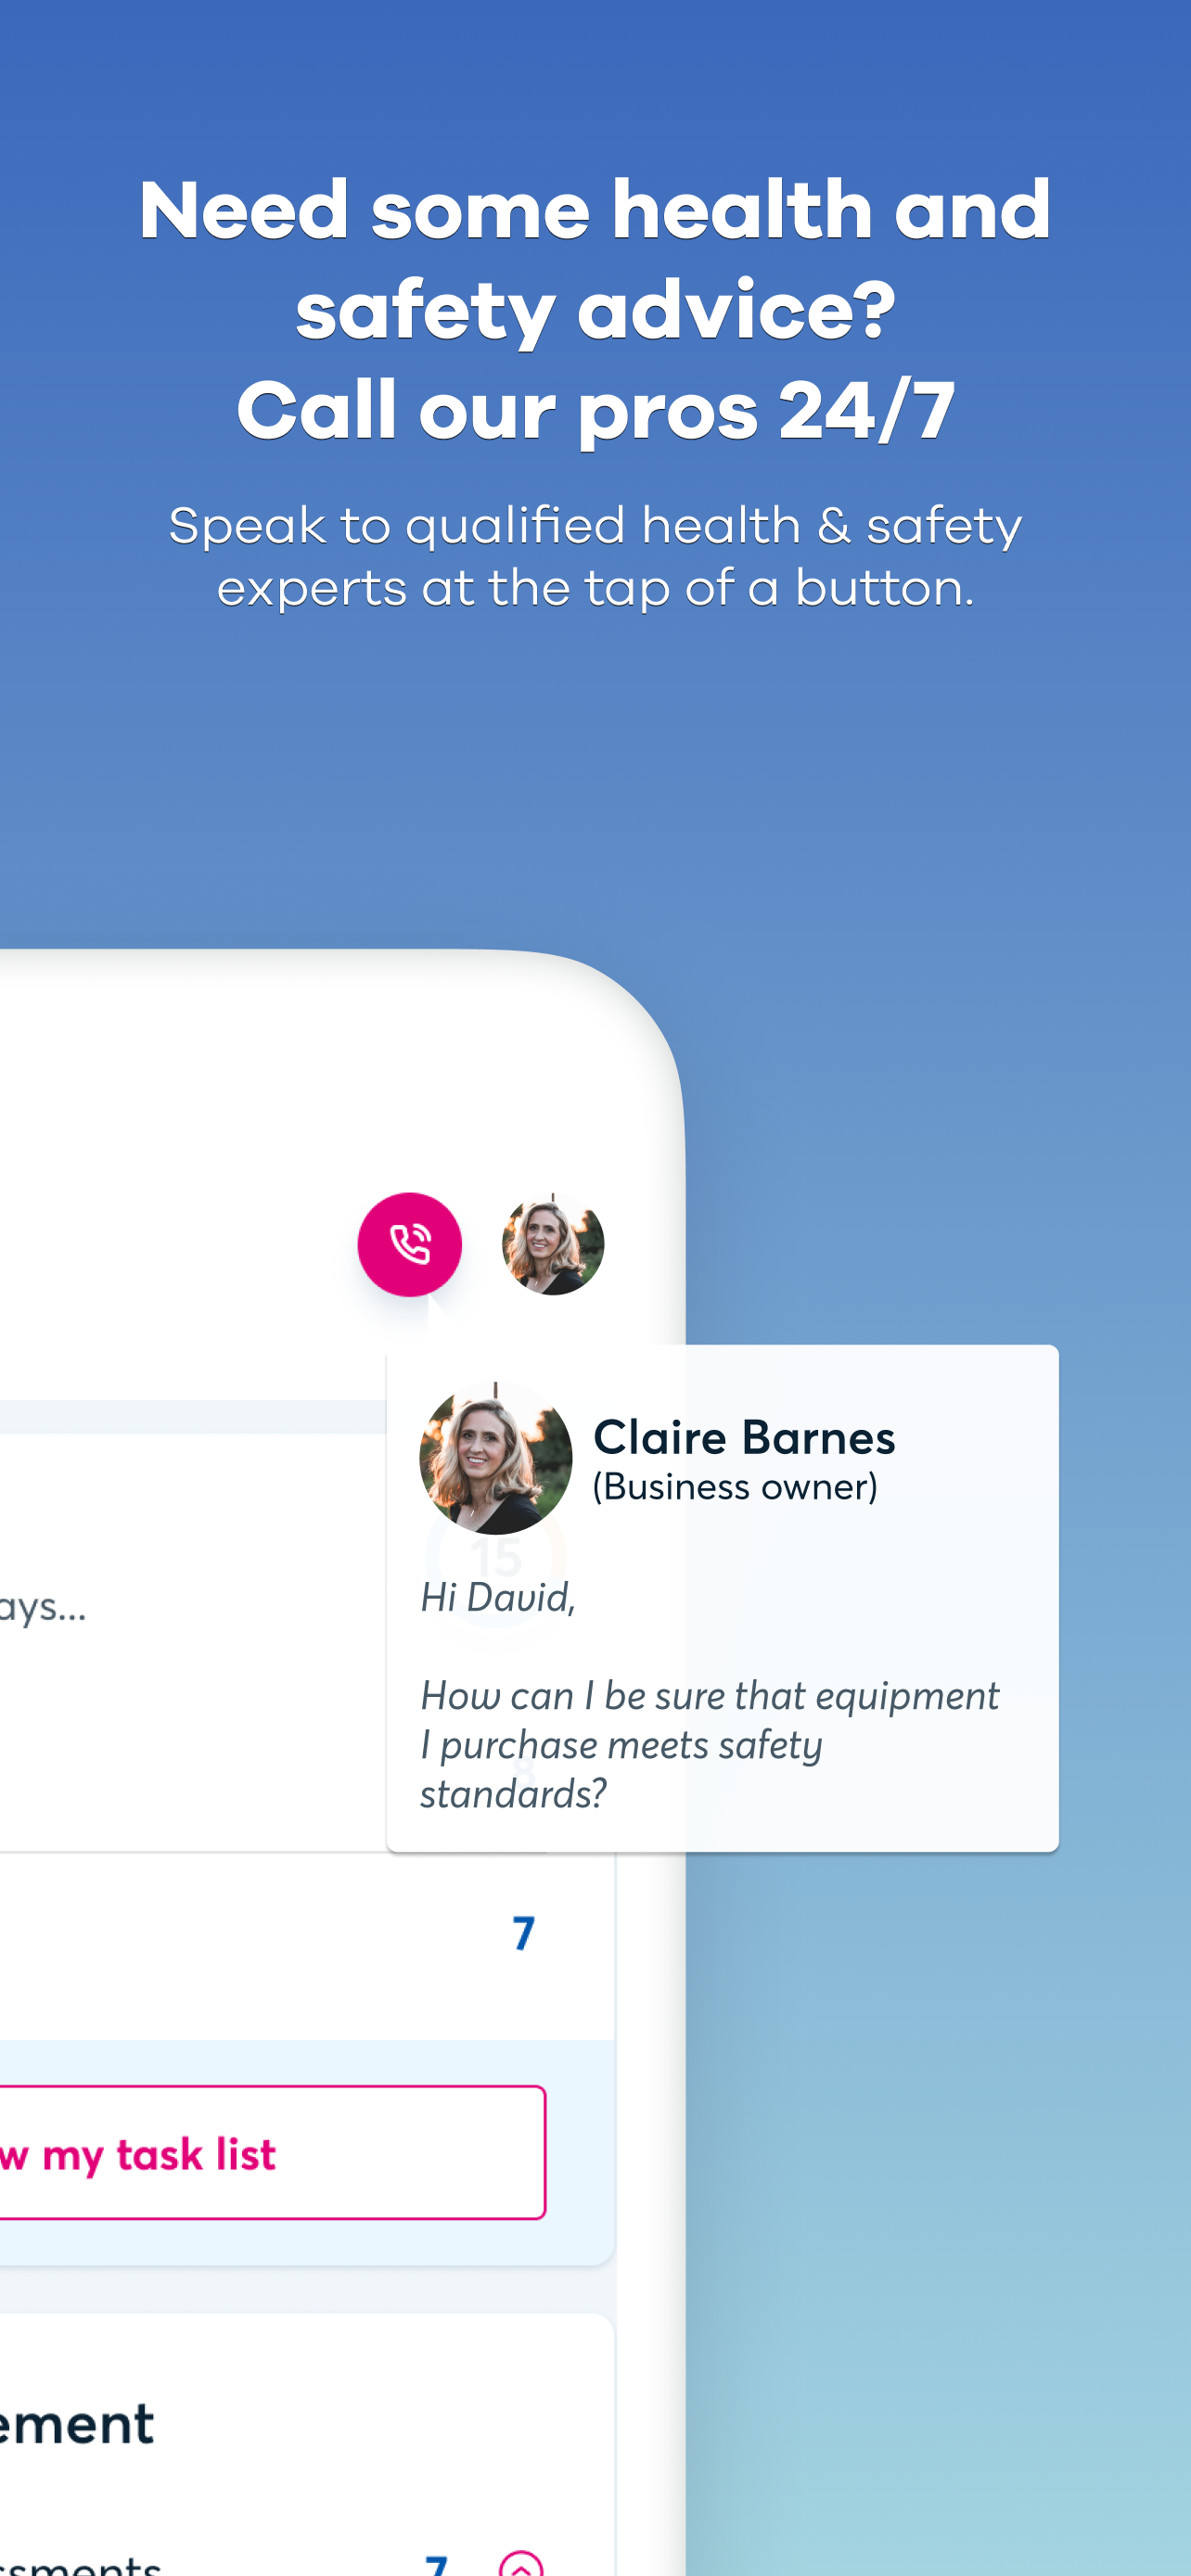Click Claire Barnes' large profile photo

(x=495, y=1458)
